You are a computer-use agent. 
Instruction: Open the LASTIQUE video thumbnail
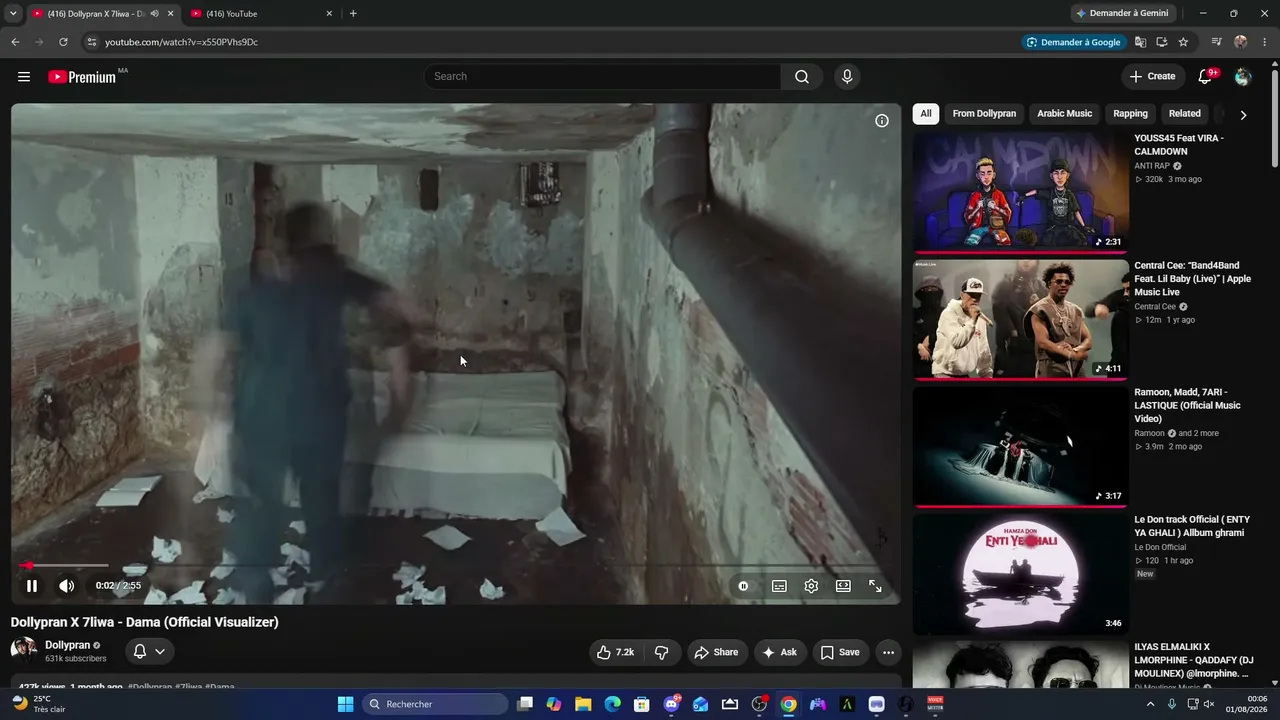point(1021,447)
